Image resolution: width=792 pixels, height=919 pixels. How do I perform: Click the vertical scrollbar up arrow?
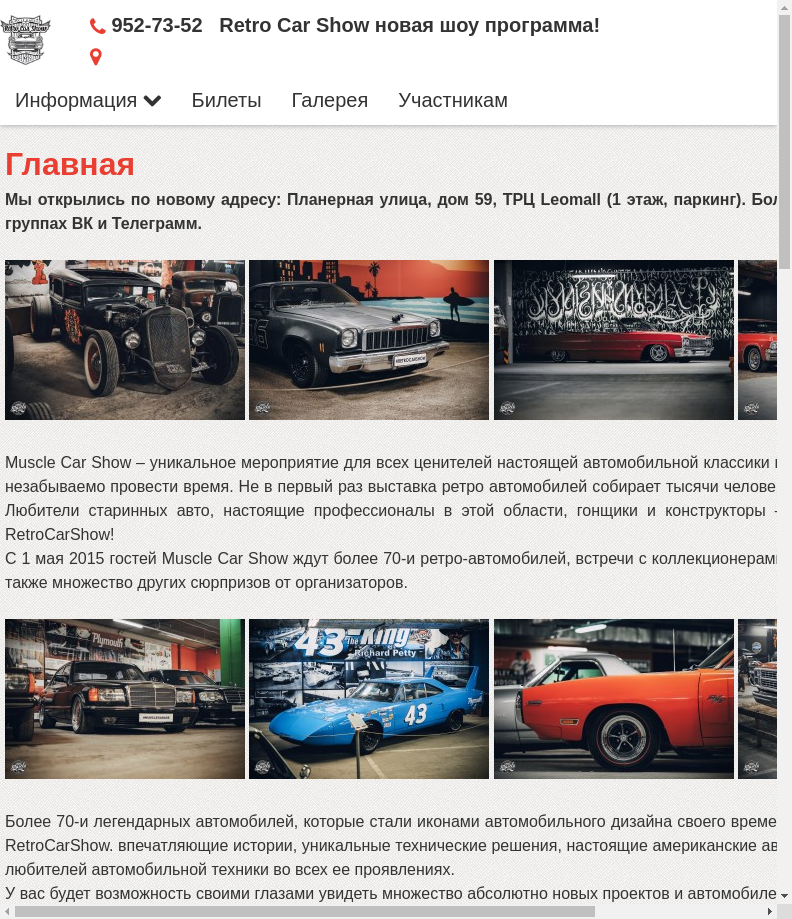(x=784, y=7)
